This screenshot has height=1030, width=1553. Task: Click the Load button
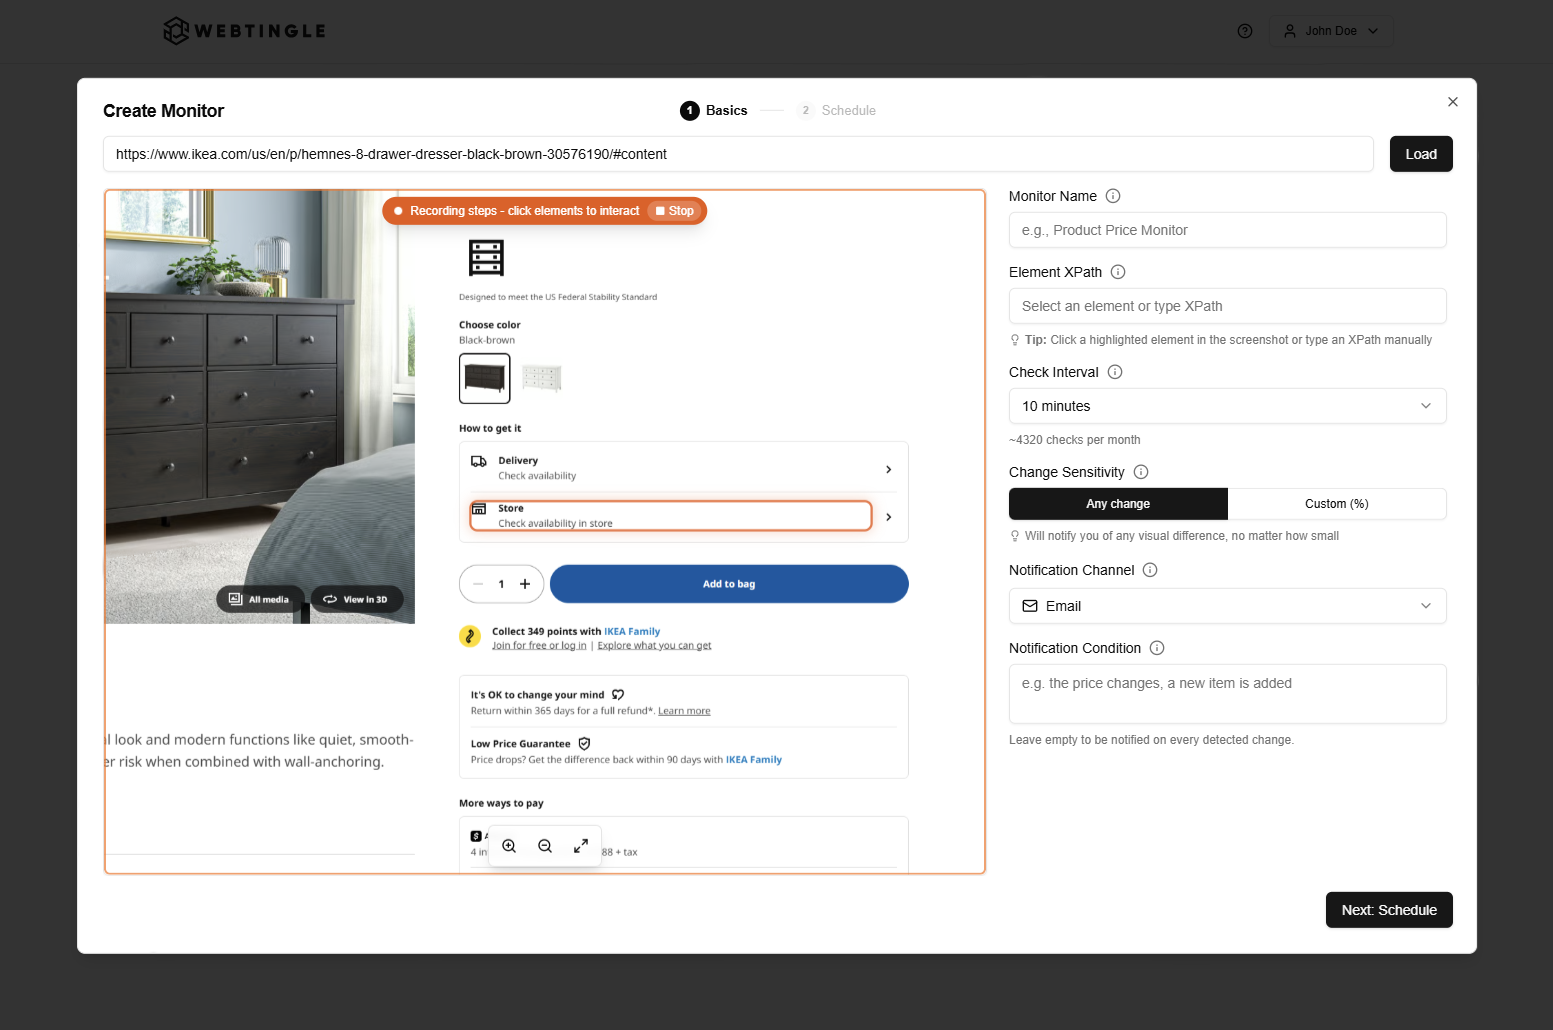(1421, 154)
